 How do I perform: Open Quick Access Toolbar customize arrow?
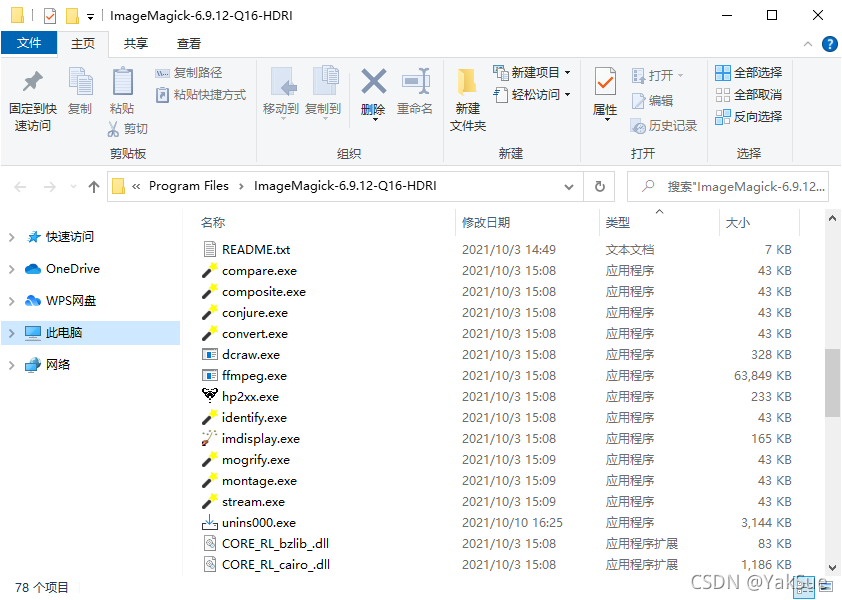pos(91,17)
